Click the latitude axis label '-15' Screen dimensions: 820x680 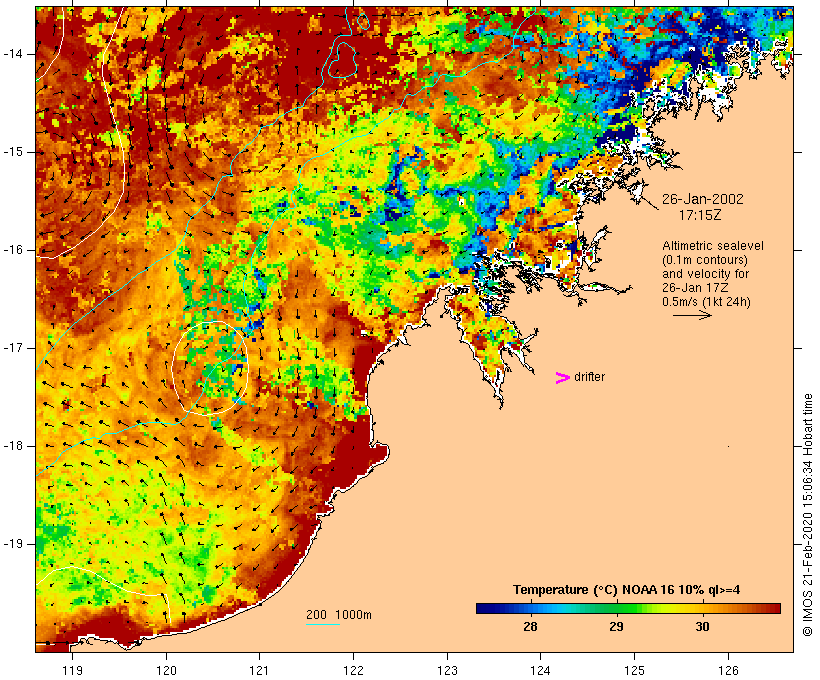pos(12,152)
